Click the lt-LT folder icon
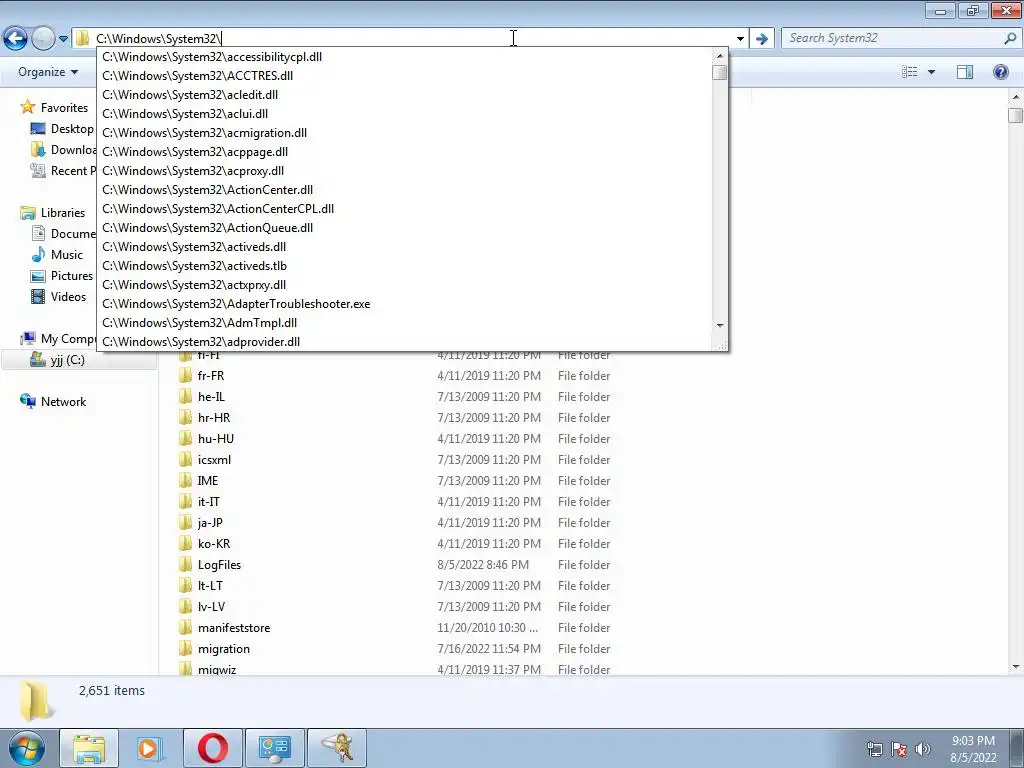This screenshot has height=768, width=1024. [x=186, y=586]
